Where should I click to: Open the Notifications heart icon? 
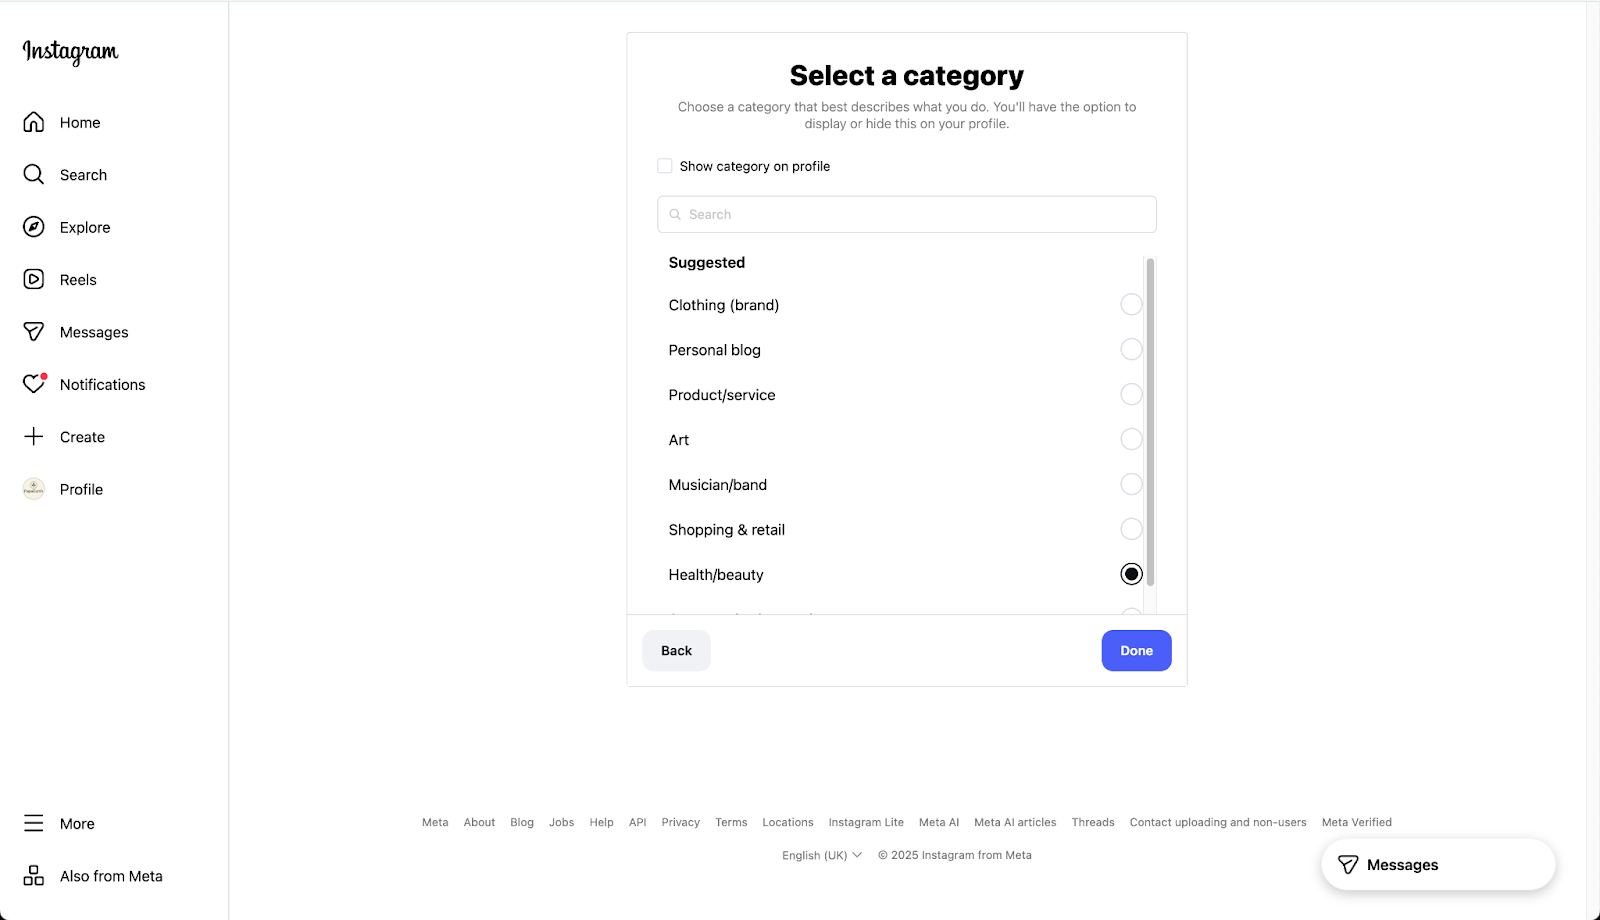coord(34,384)
